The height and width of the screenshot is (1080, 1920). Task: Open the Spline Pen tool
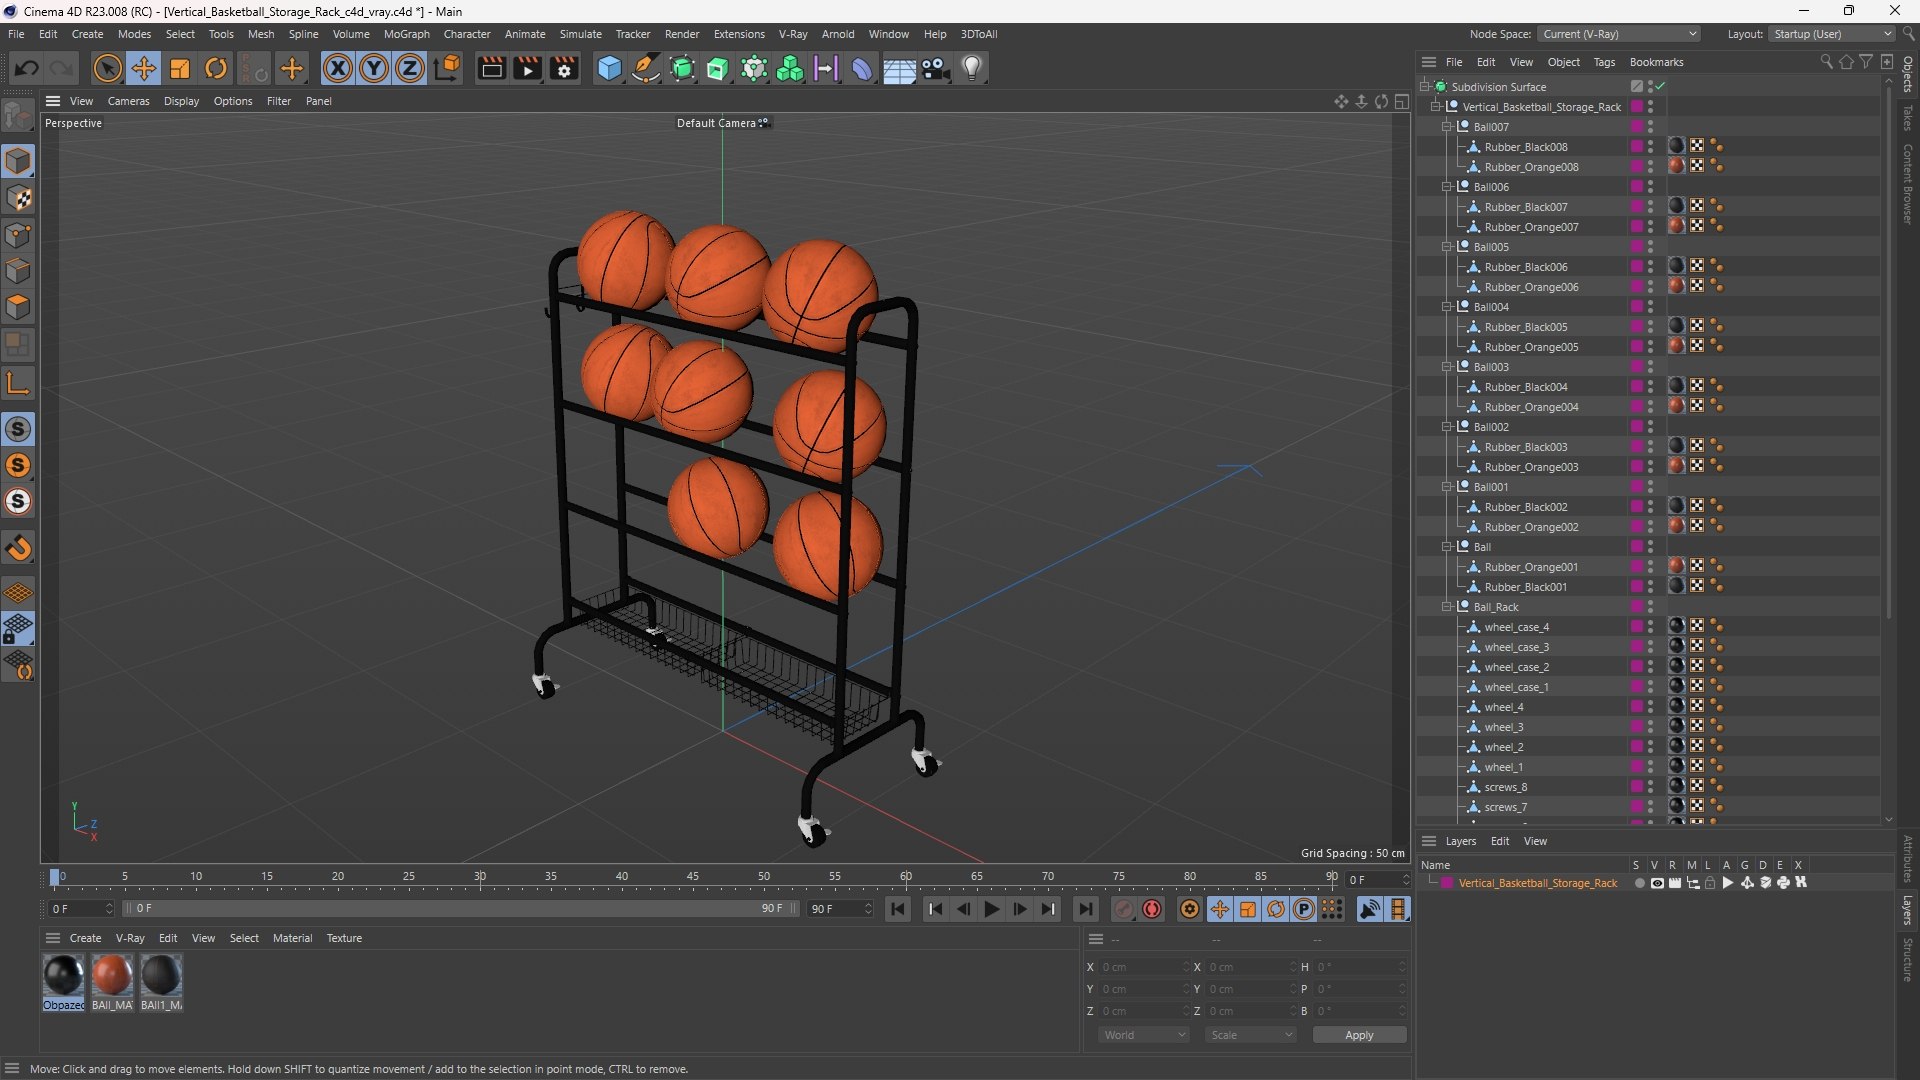pos(646,68)
